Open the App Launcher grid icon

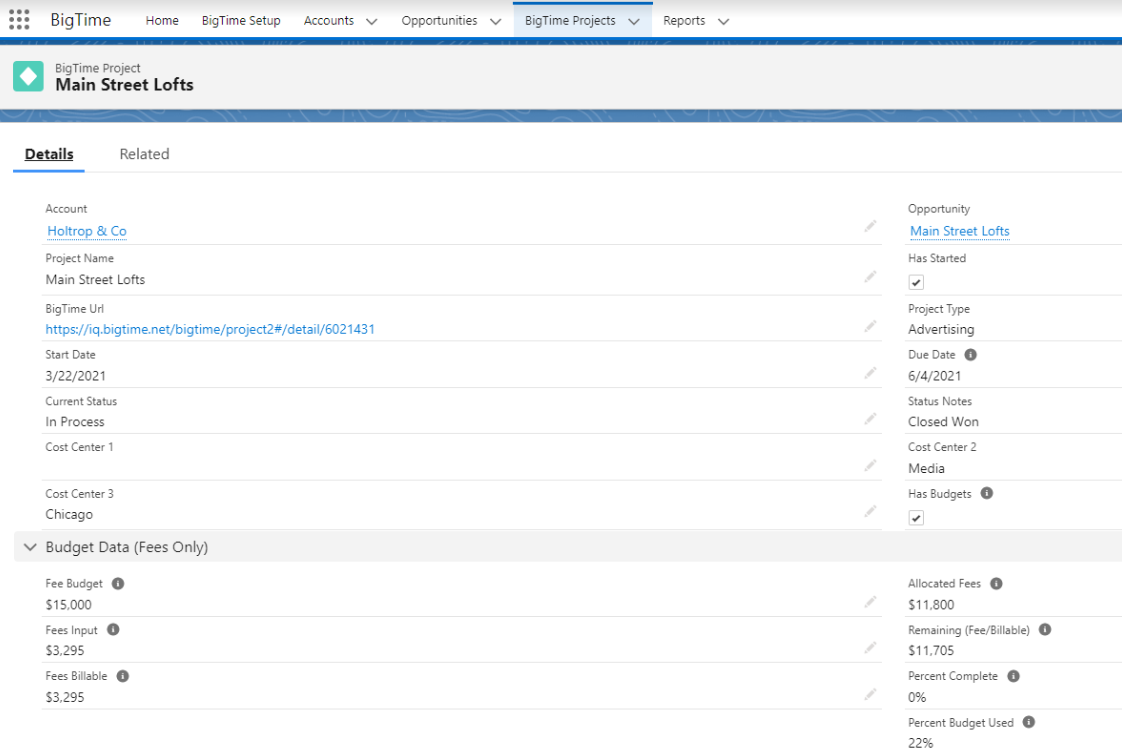click(19, 20)
